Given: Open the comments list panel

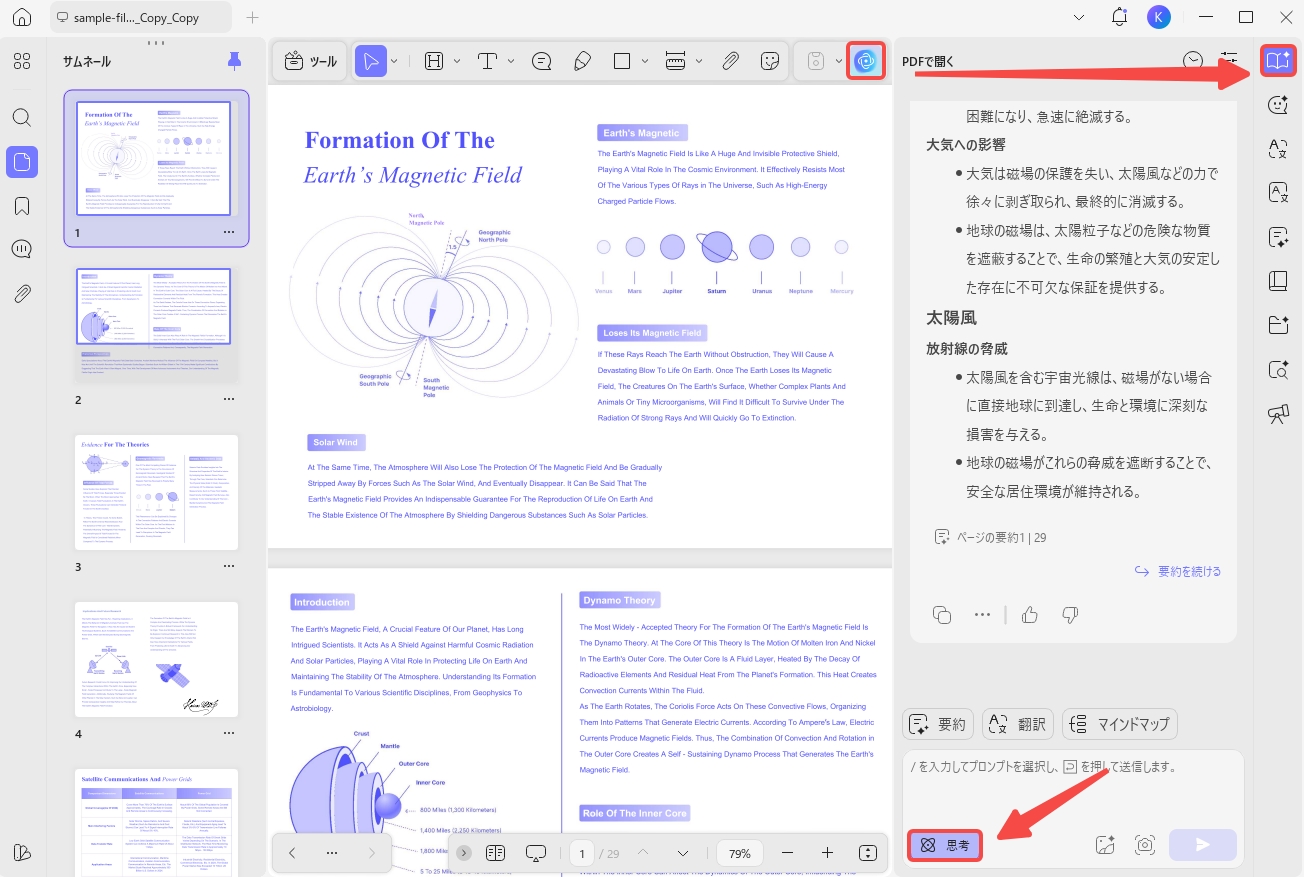Looking at the screenshot, I should tap(22, 249).
